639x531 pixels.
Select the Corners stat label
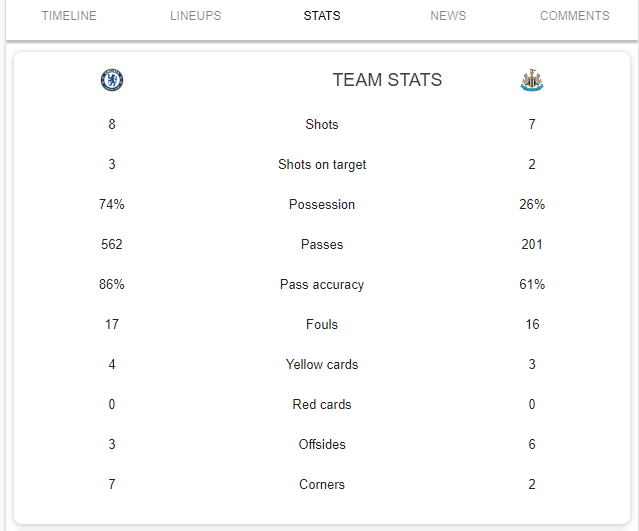[322, 485]
